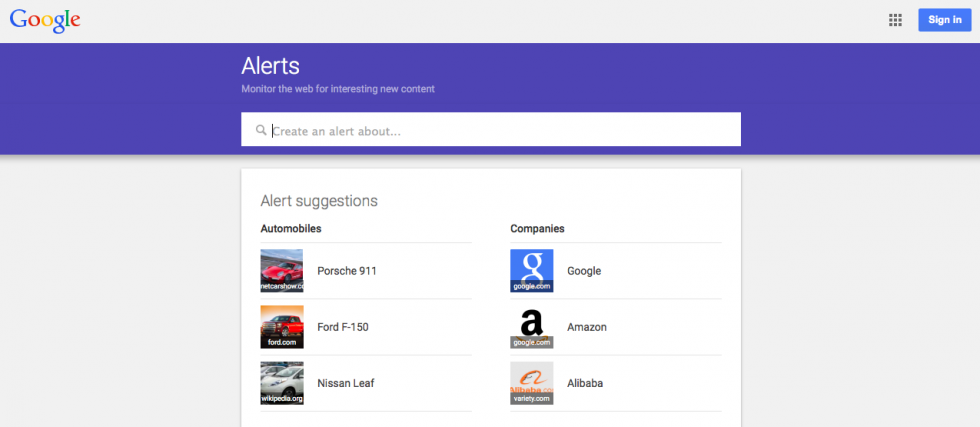The width and height of the screenshot is (980, 427).
Task: Click the Alibaba logo thumbnail
Action: click(531, 383)
